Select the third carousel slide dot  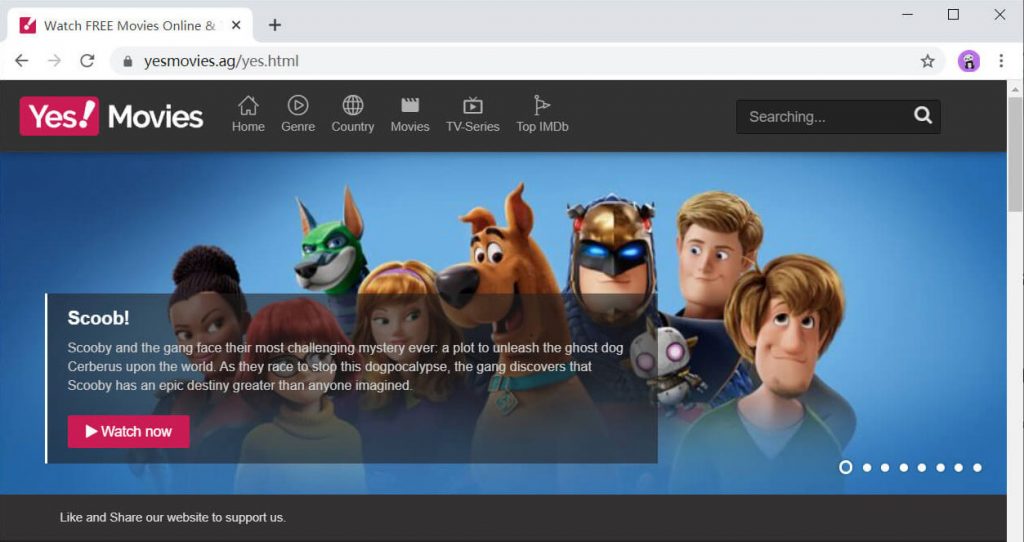pyautogui.click(x=885, y=468)
